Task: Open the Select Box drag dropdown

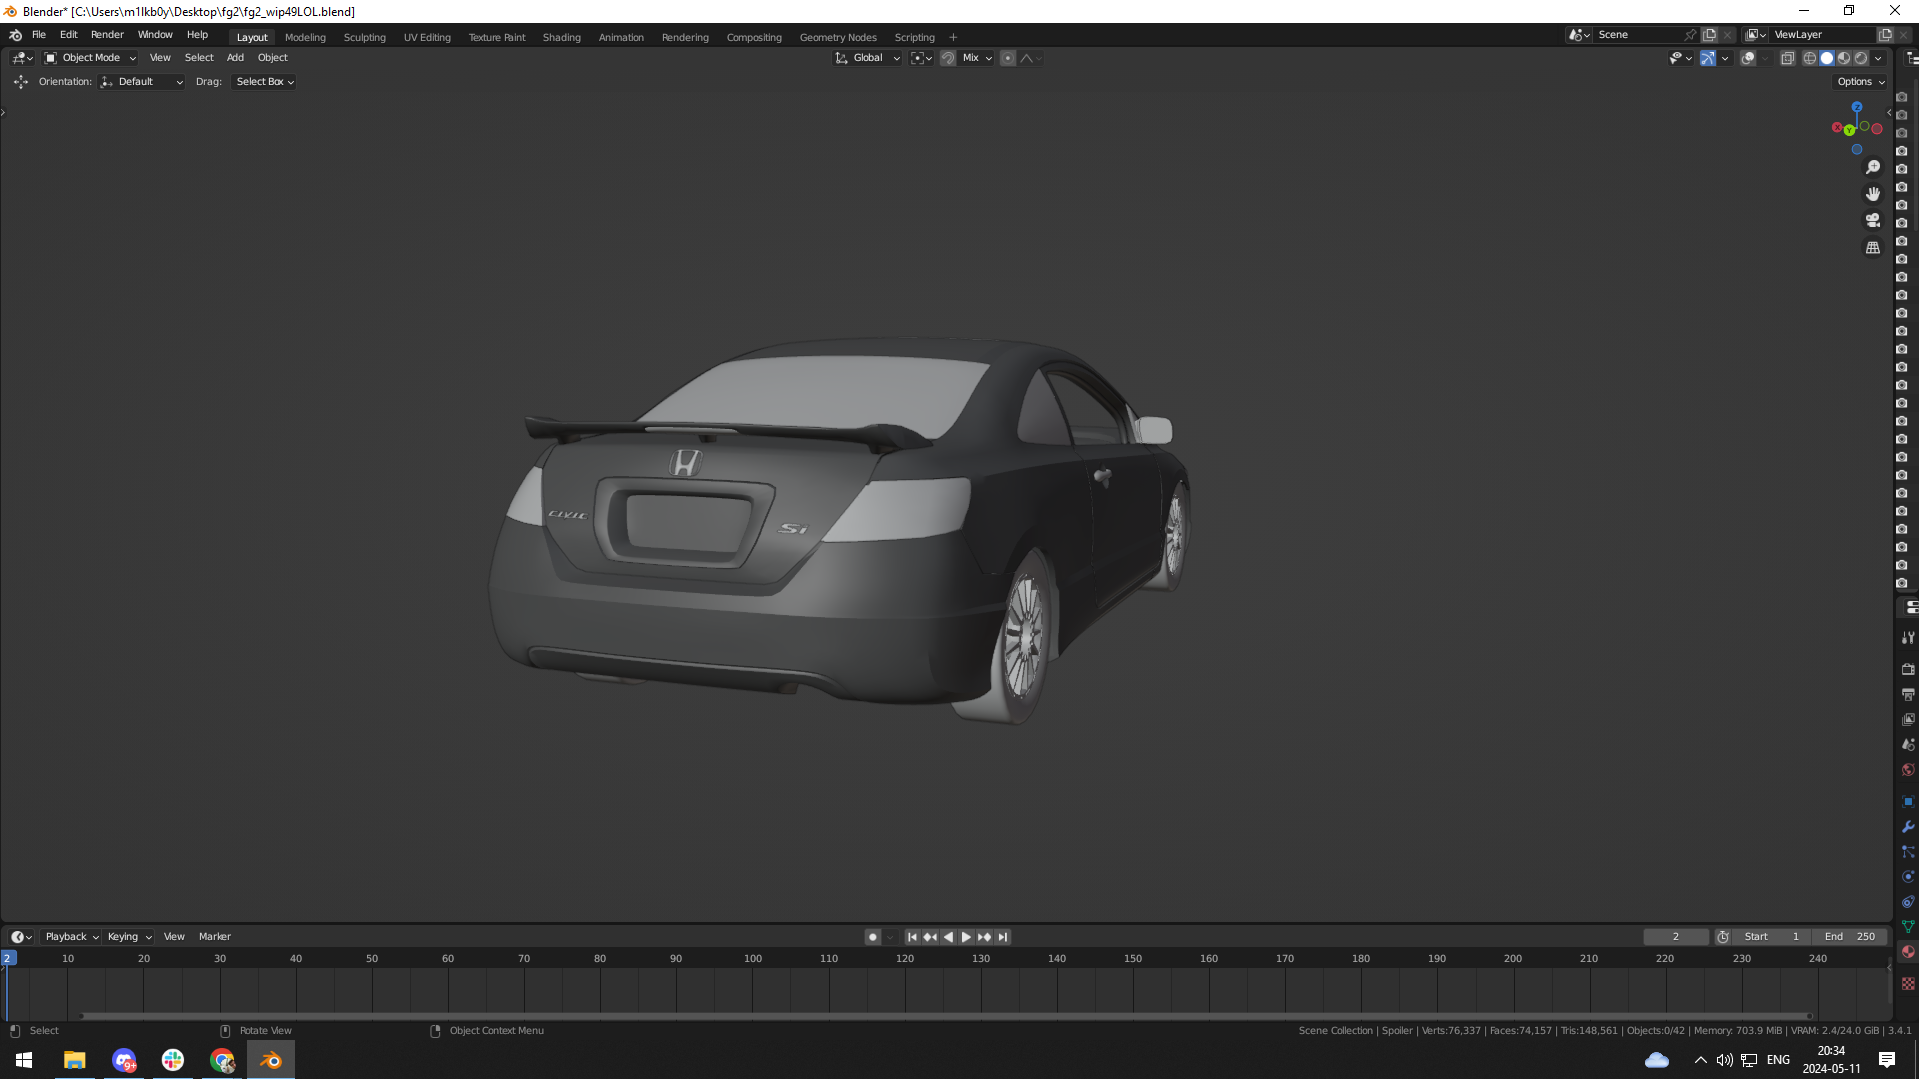Action: point(264,82)
